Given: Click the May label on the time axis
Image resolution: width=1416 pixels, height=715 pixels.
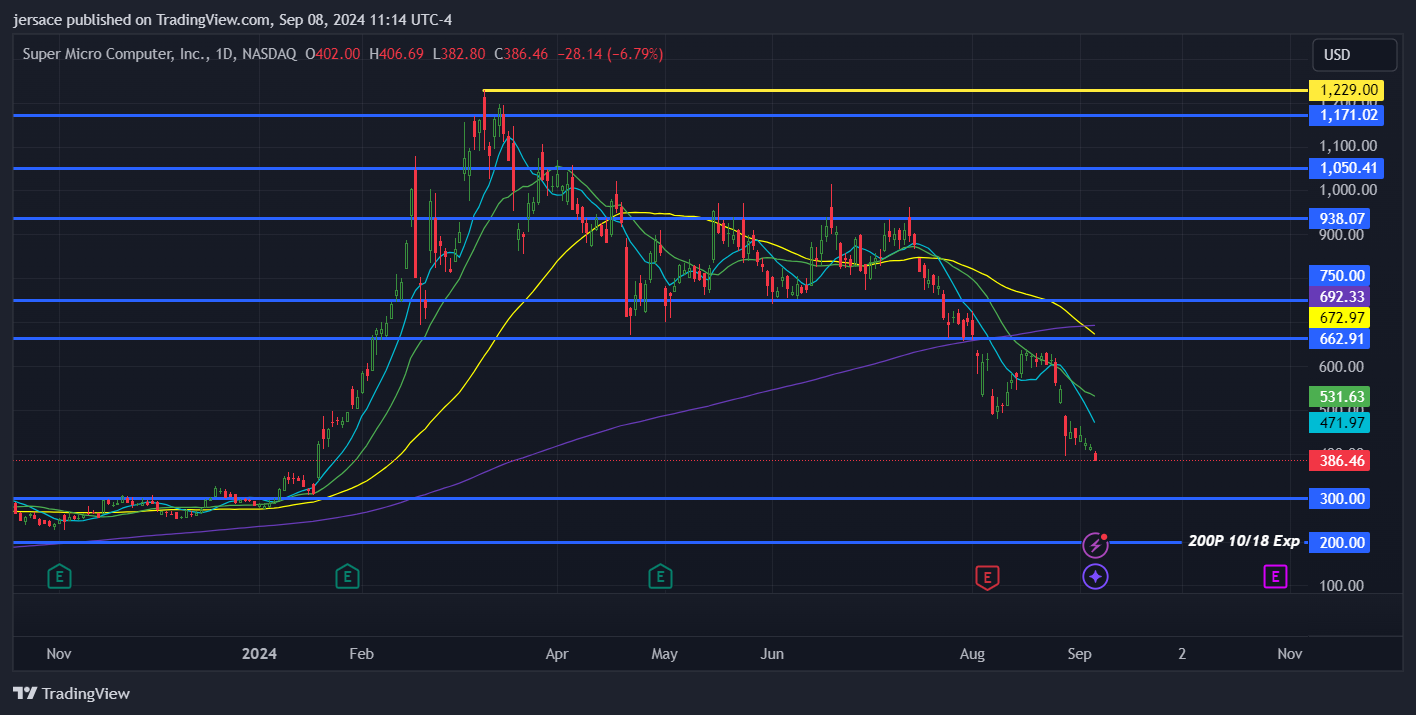Looking at the screenshot, I should [664, 654].
